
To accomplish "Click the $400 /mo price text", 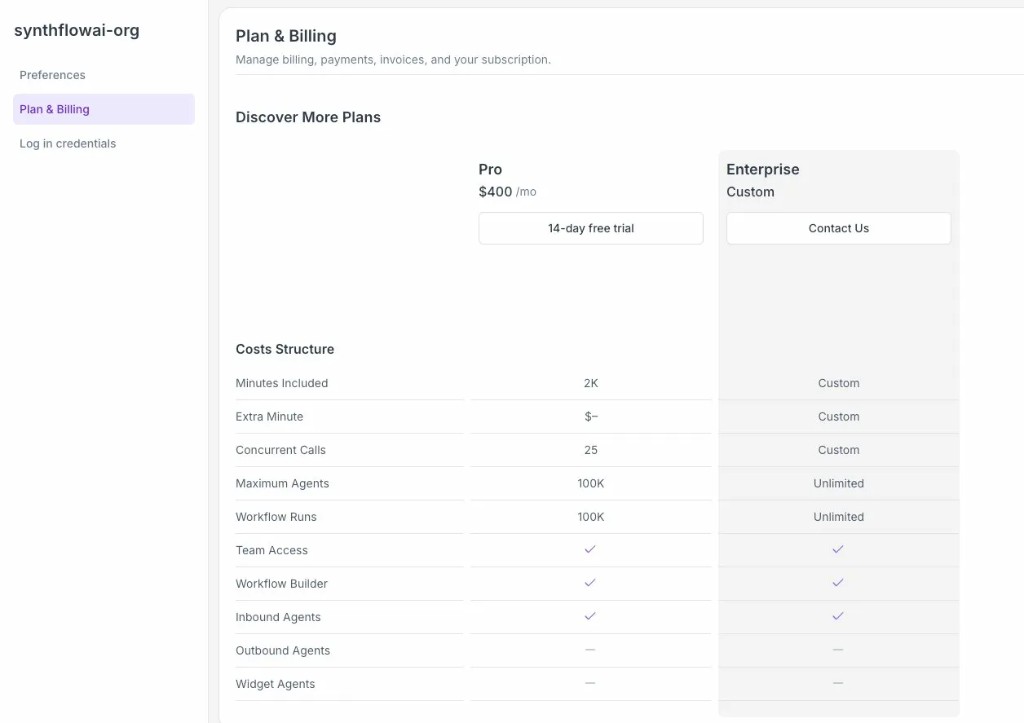I will pyautogui.click(x=507, y=192).
